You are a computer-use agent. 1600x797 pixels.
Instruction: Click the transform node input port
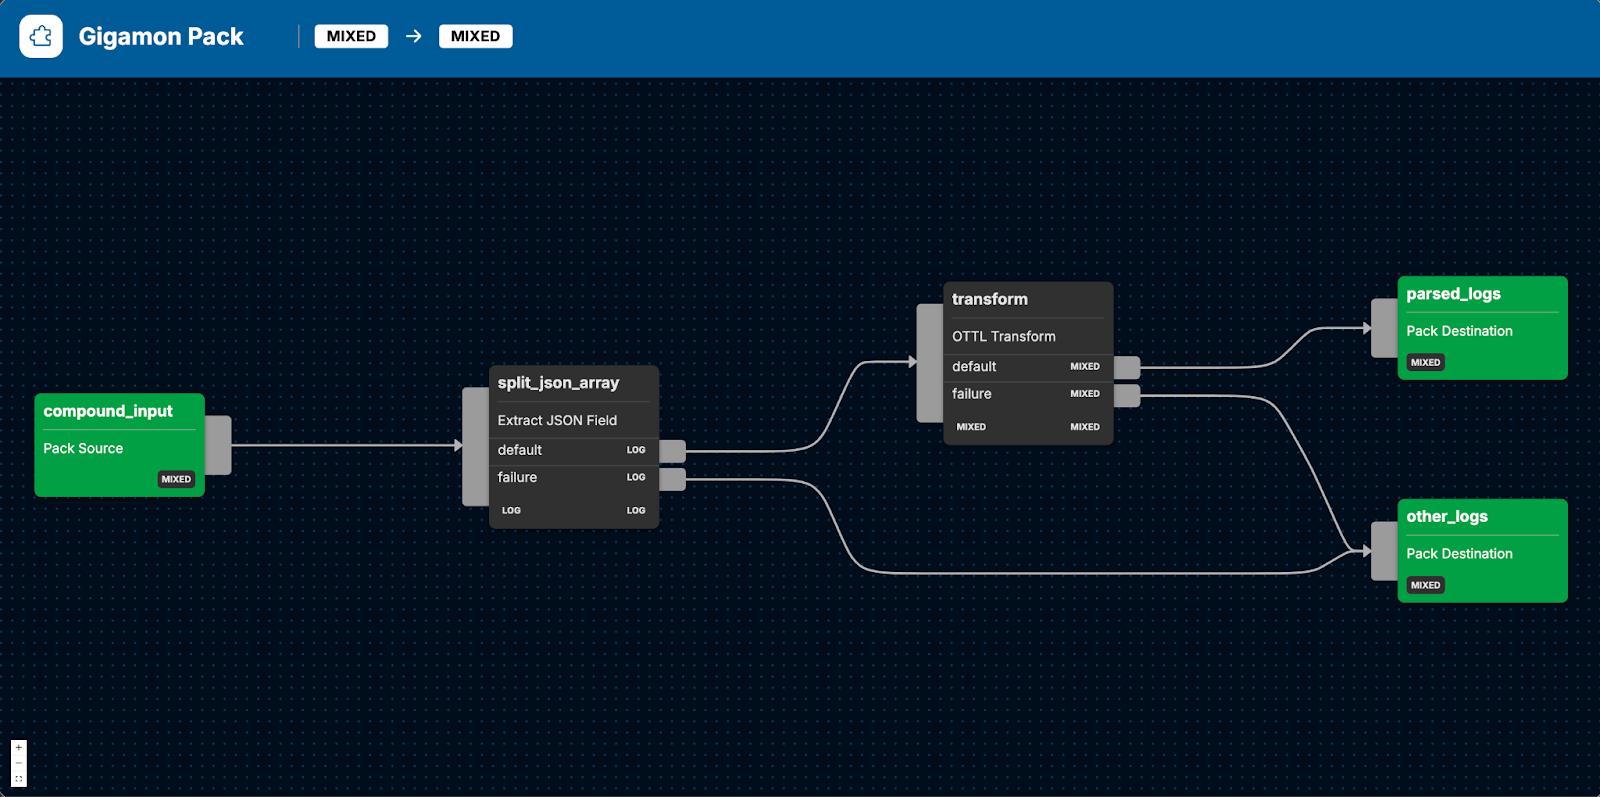tap(929, 362)
